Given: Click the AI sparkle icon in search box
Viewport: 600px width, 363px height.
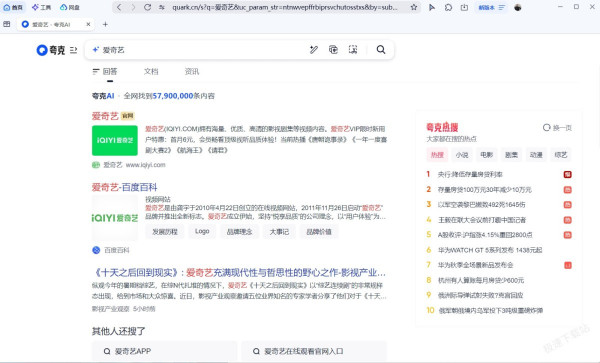Looking at the screenshot, I should coord(96,50).
